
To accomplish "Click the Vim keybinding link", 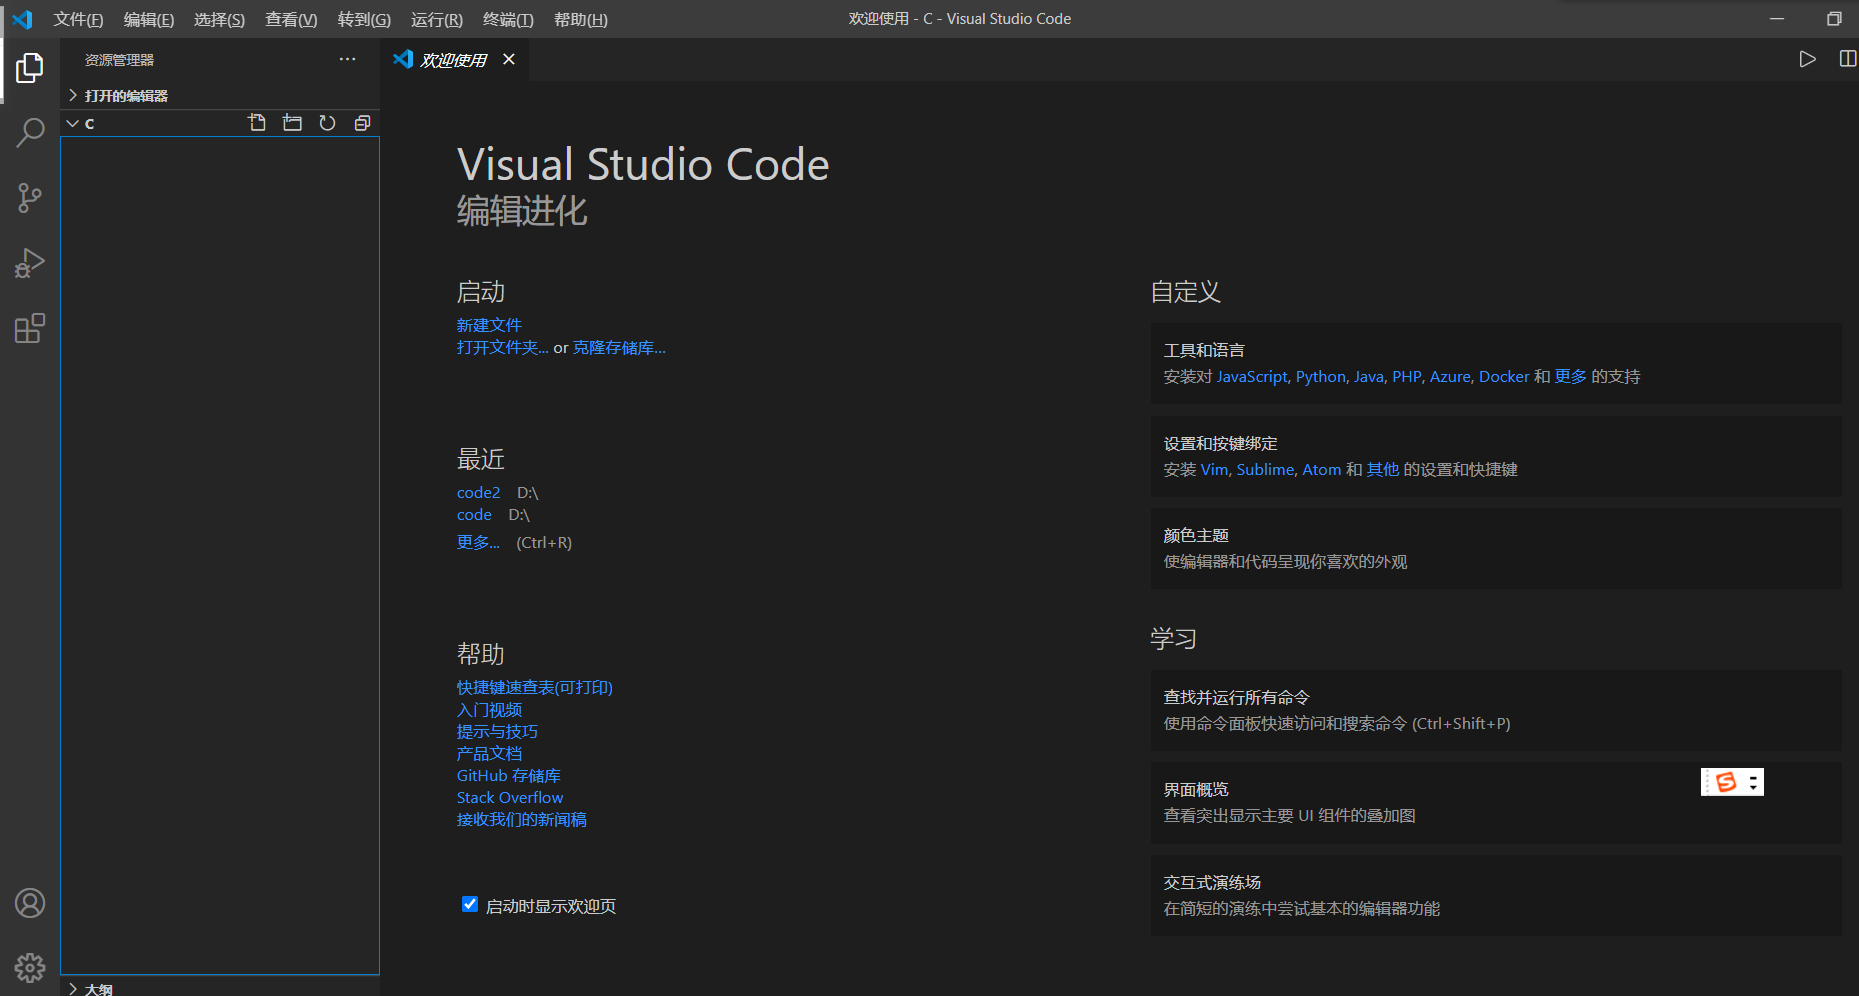I will (x=1214, y=469).
